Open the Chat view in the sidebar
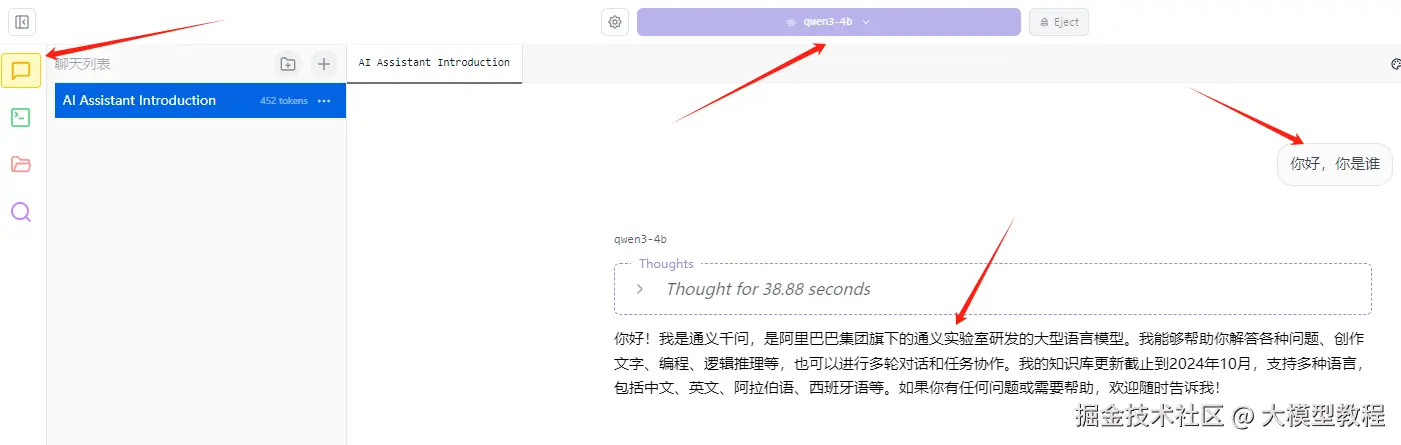This screenshot has width=1401, height=445. click(x=21, y=71)
